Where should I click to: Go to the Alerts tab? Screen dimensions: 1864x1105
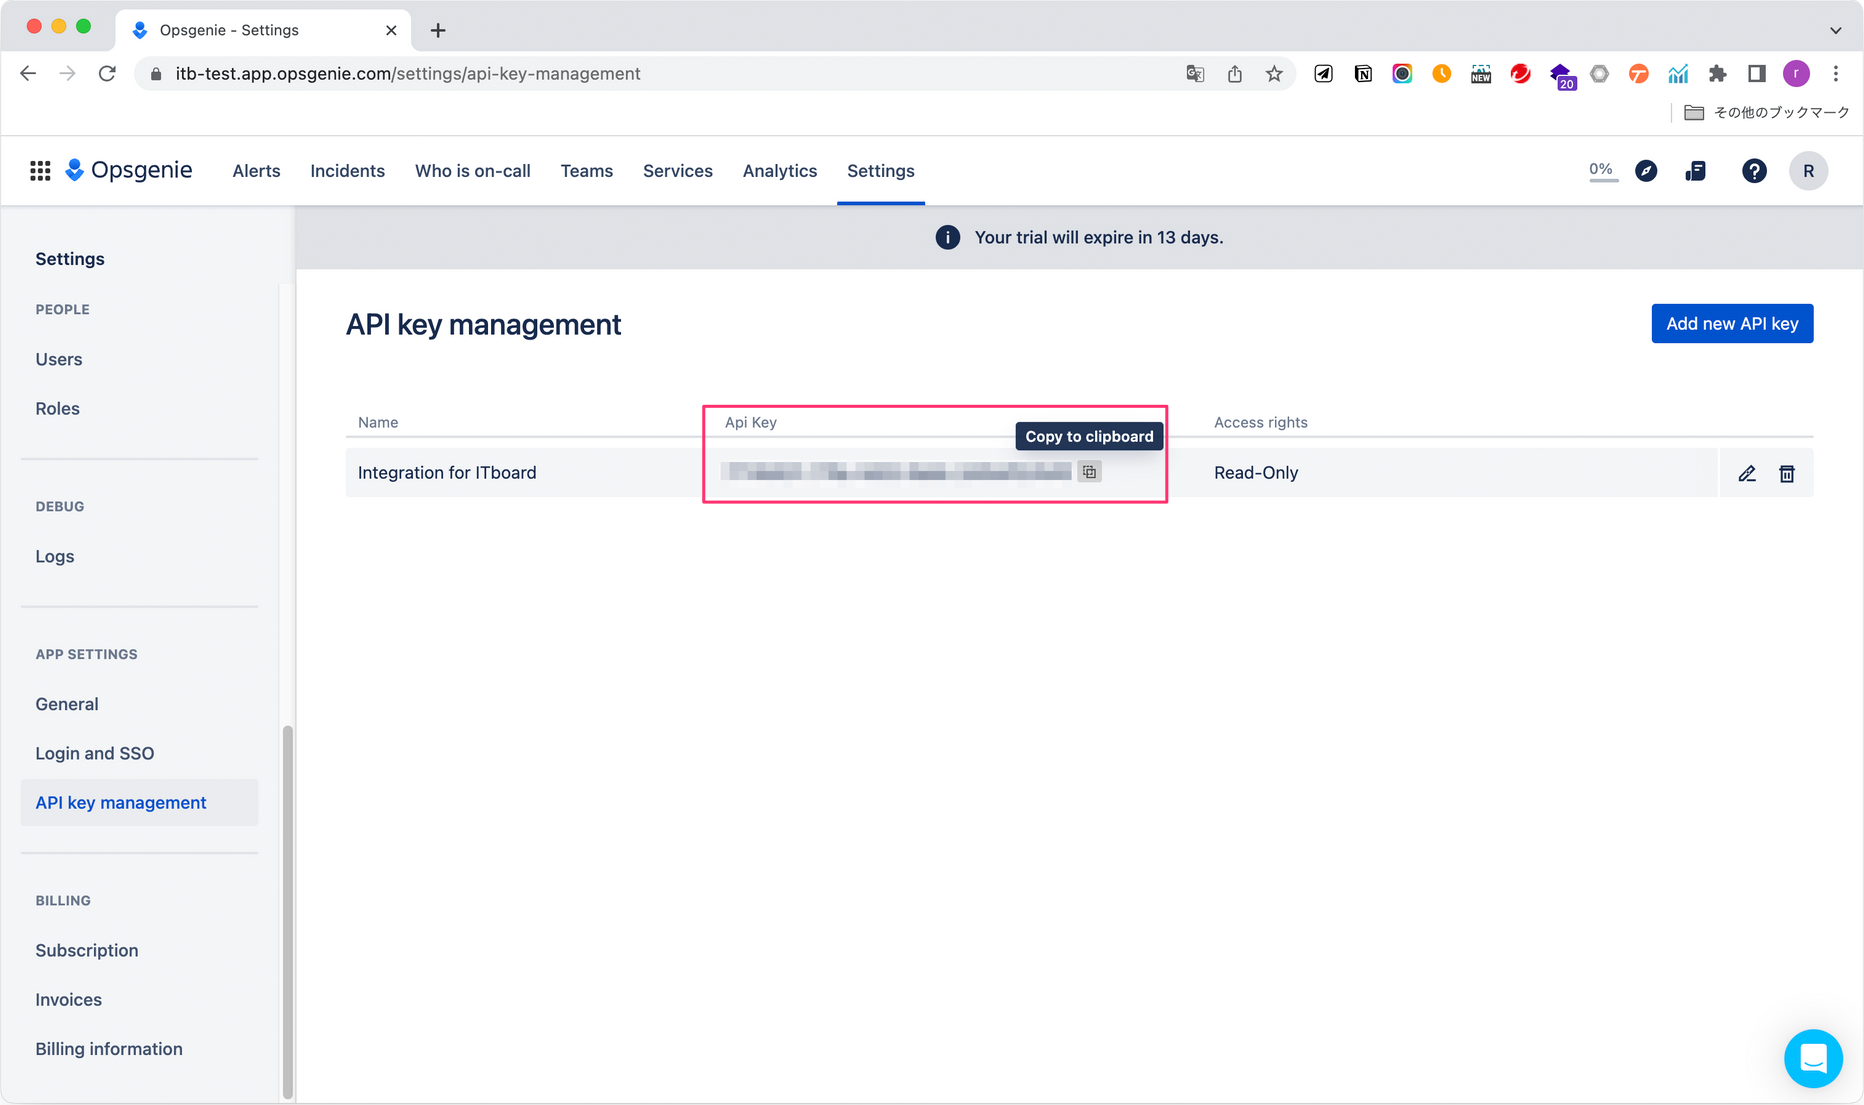click(256, 171)
